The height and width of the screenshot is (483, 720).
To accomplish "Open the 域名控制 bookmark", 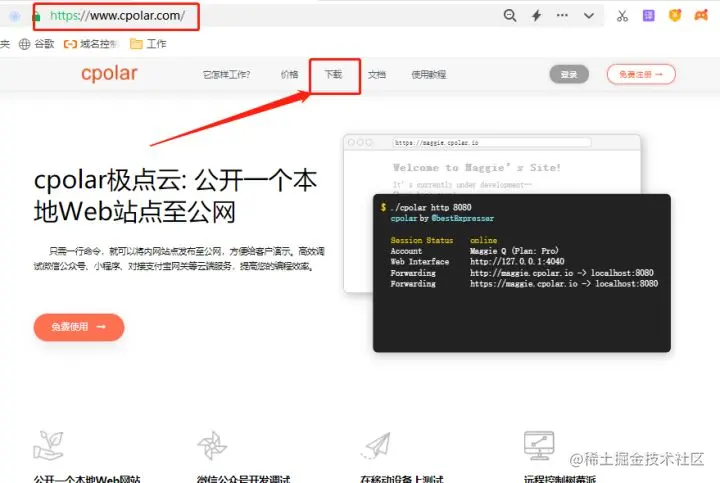I will 91,44.
